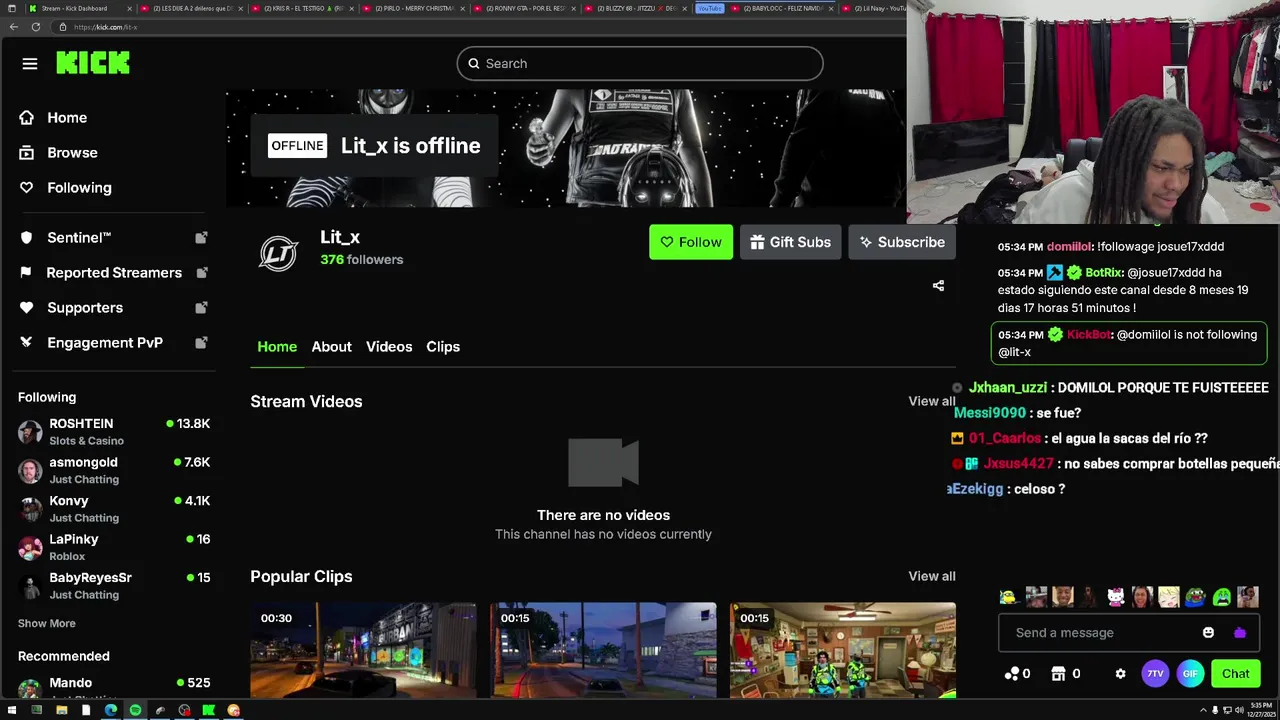Switch to RONNY GTA browser tab

tap(524, 8)
